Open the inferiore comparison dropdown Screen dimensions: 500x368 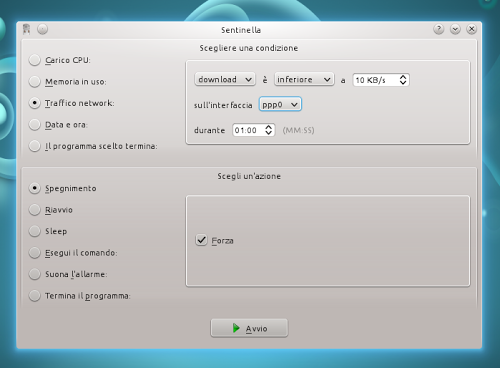click(304, 79)
